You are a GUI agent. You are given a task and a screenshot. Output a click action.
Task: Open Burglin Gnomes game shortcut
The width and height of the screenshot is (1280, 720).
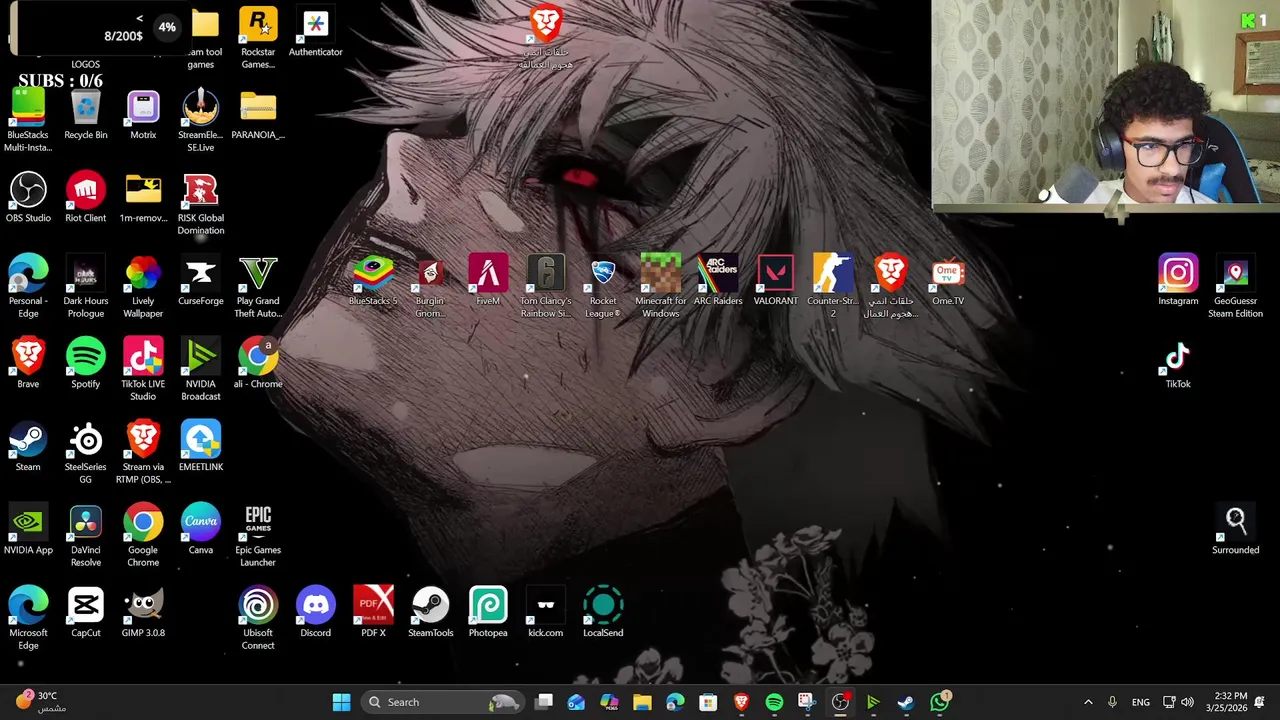click(x=431, y=286)
